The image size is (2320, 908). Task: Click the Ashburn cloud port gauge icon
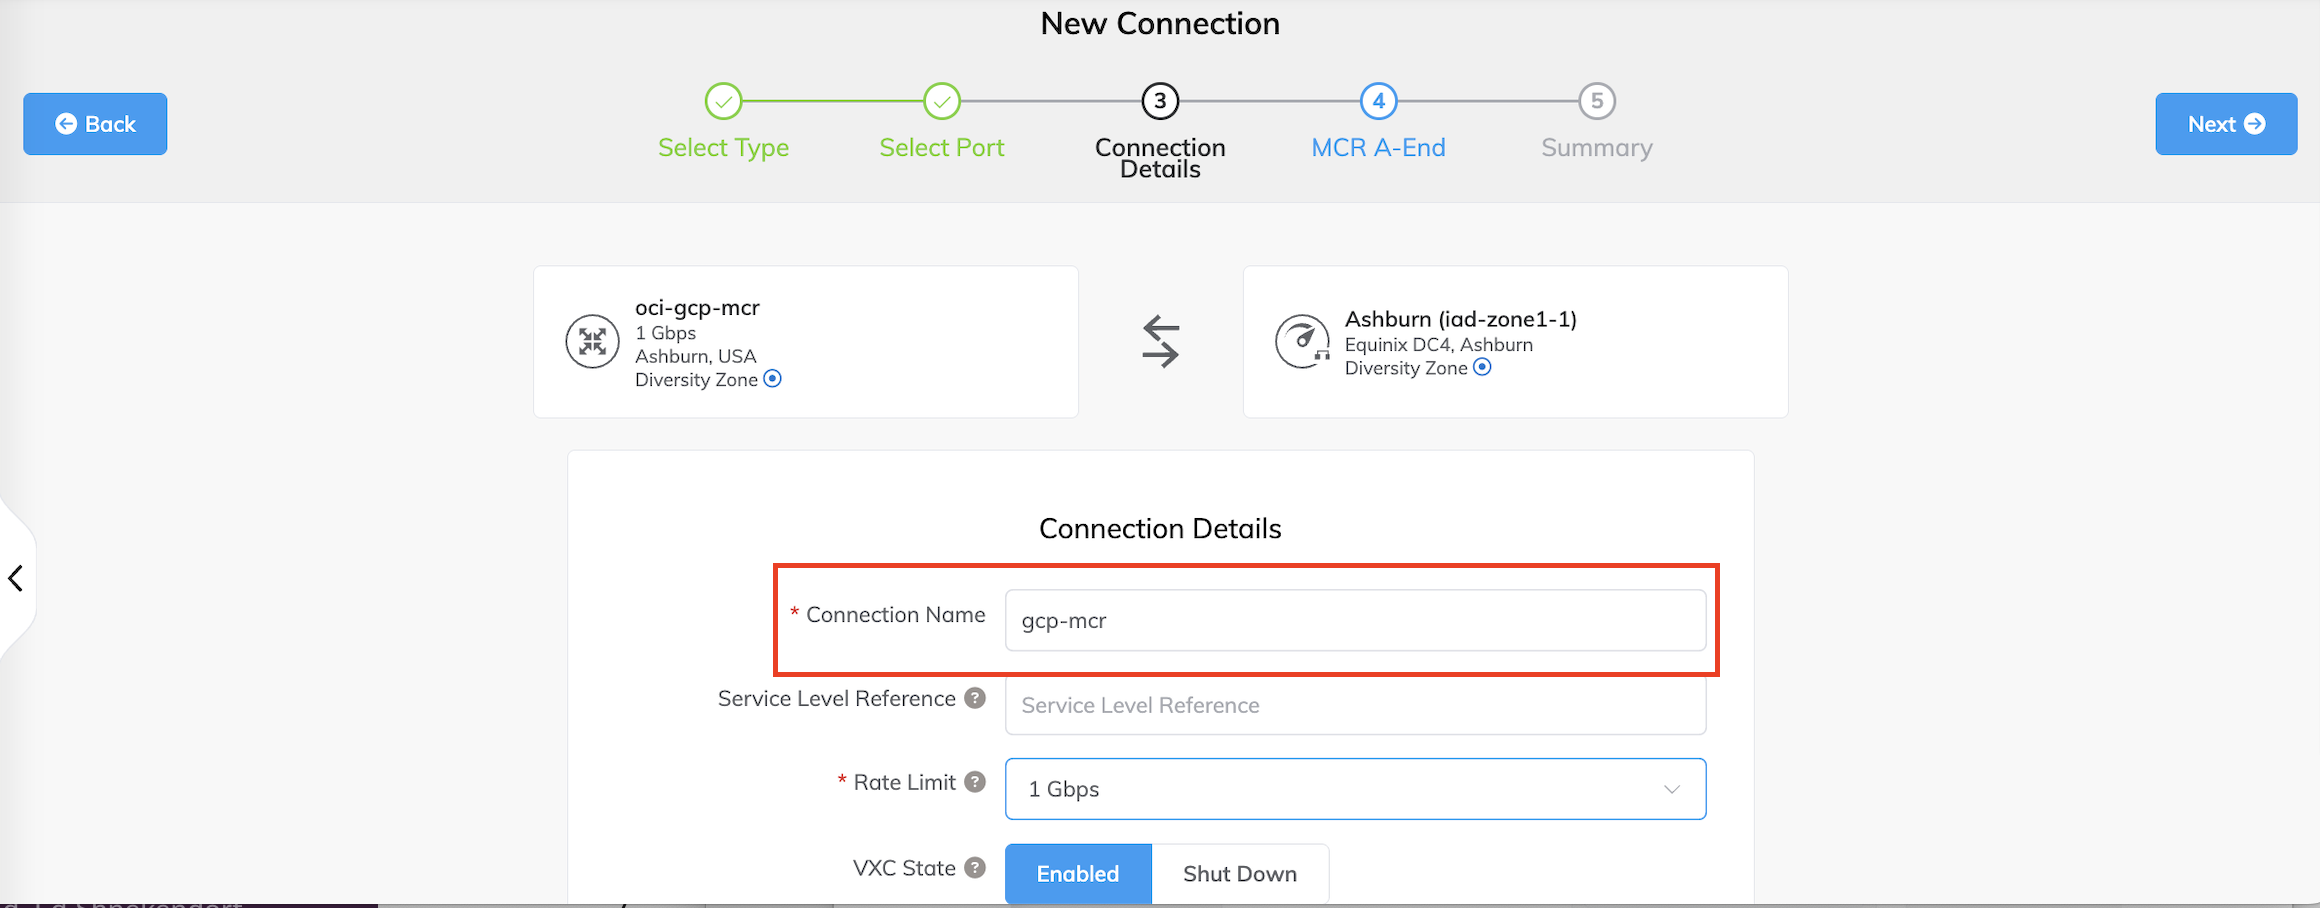click(x=1302, y=341)
